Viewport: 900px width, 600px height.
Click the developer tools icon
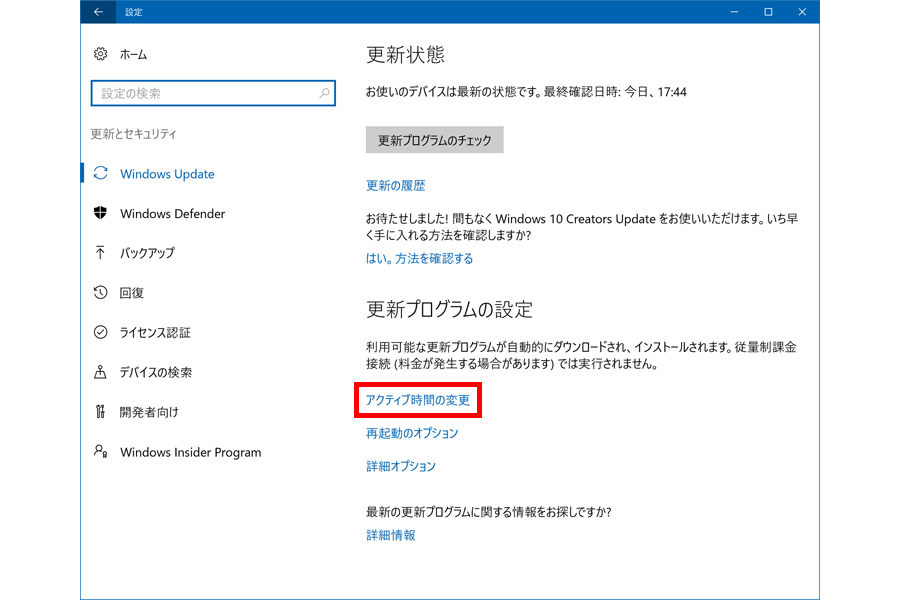[100, 412]
